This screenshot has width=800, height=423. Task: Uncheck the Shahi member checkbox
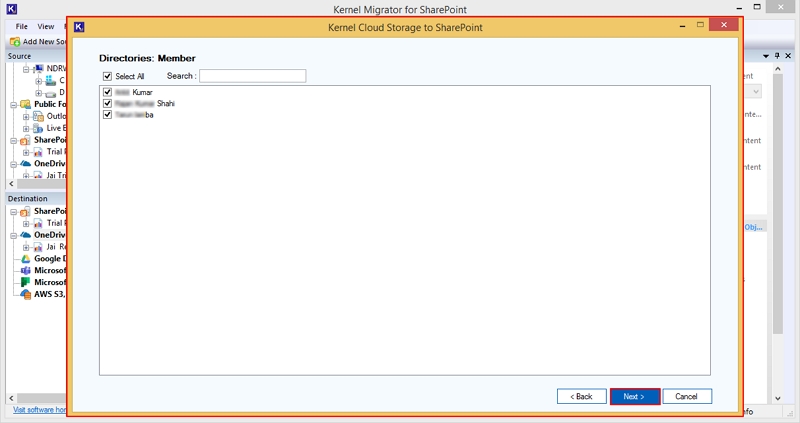(107, 103)
